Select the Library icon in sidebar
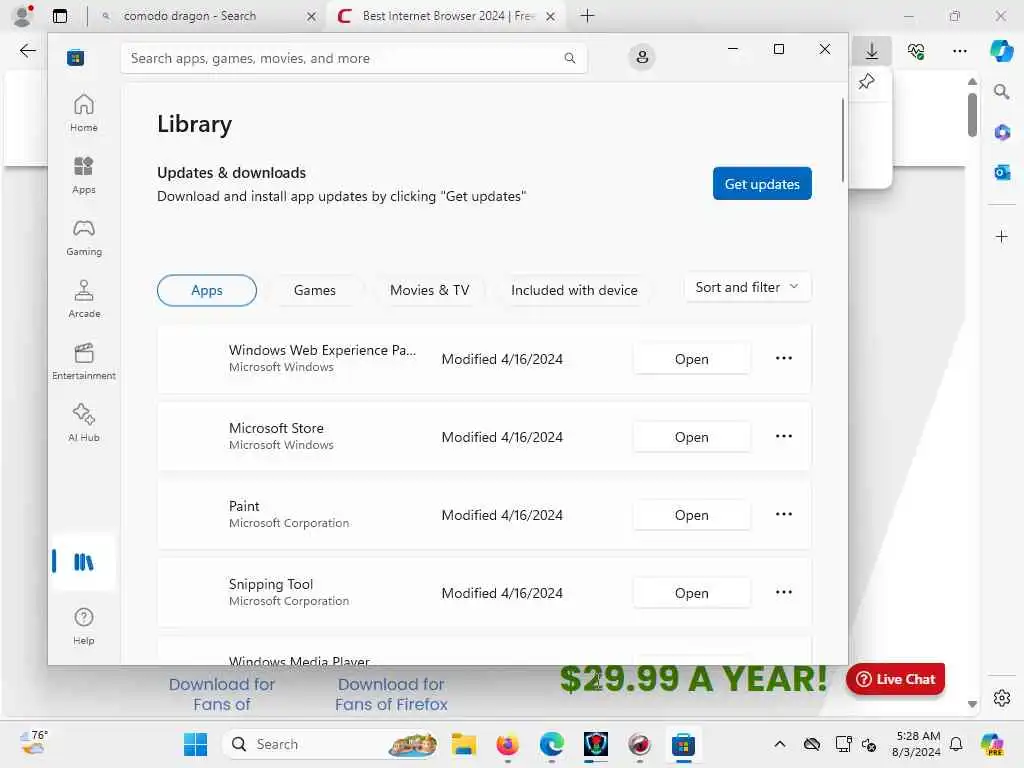 click(84, 562)
